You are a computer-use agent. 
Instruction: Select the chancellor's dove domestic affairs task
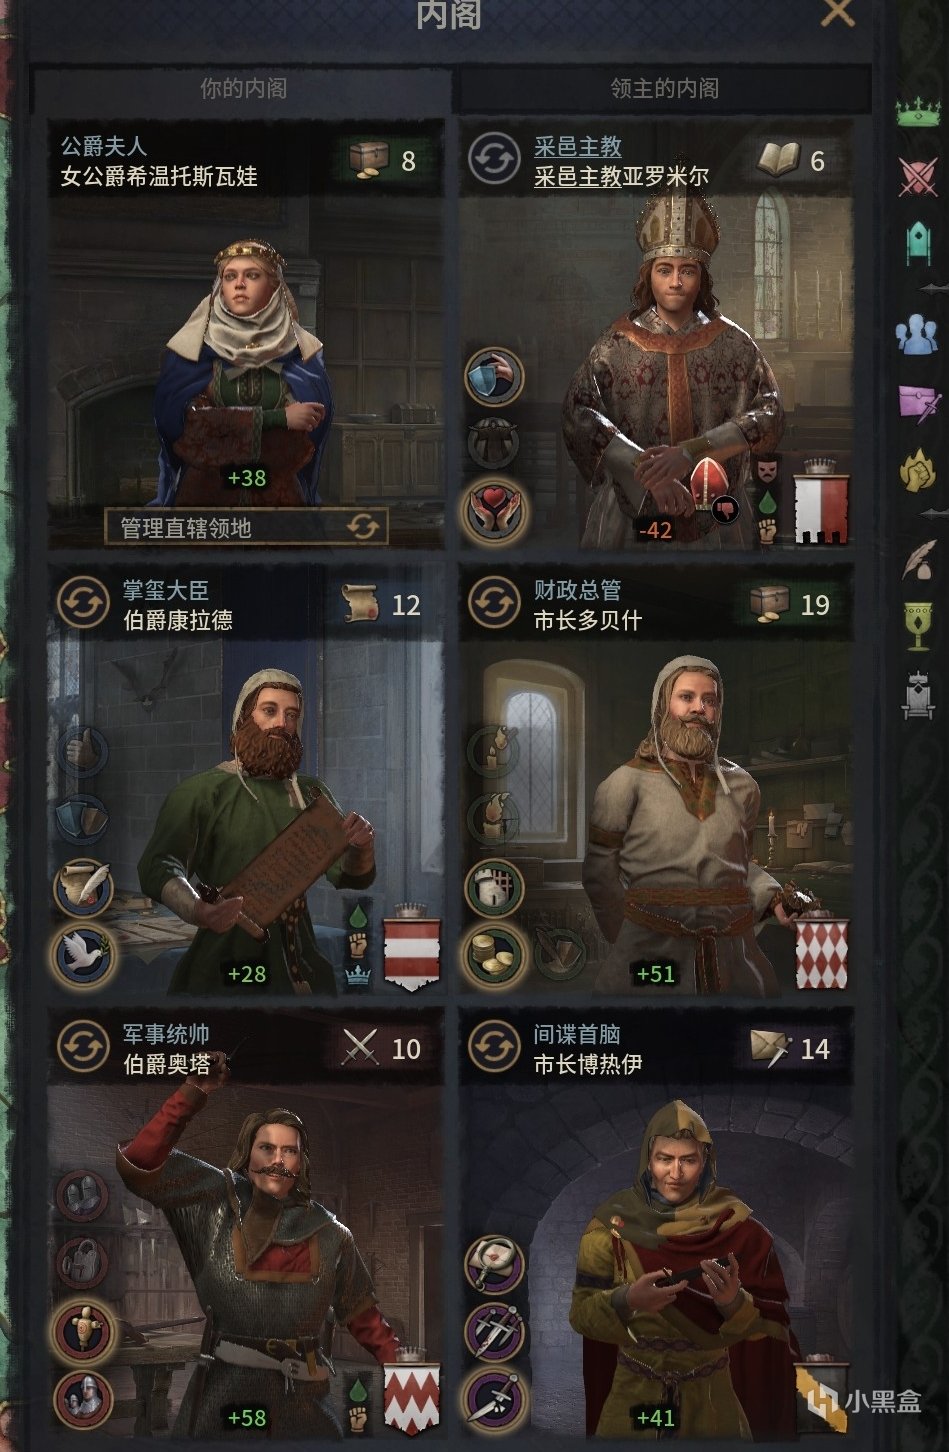pyautogui.click(x=84, y=954)
